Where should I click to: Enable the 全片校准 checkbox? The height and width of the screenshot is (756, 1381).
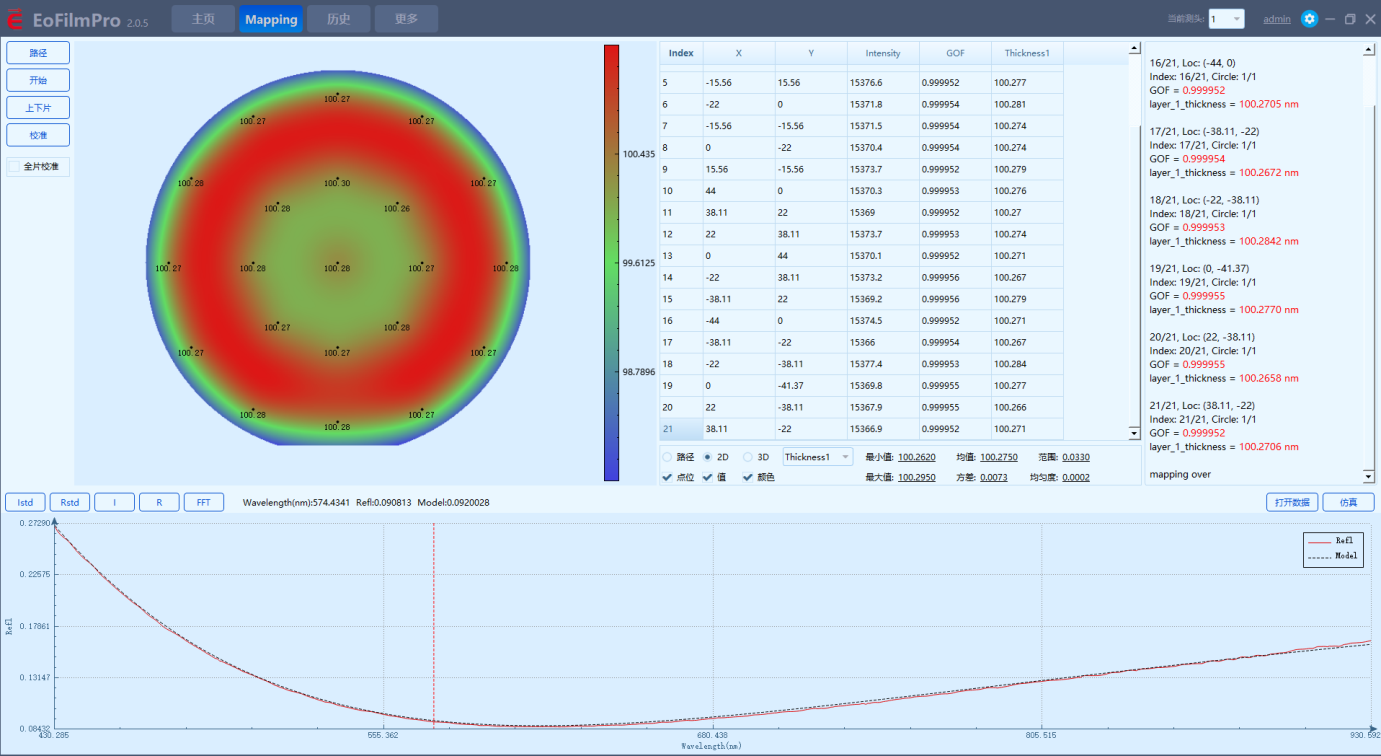pos(15,167)
